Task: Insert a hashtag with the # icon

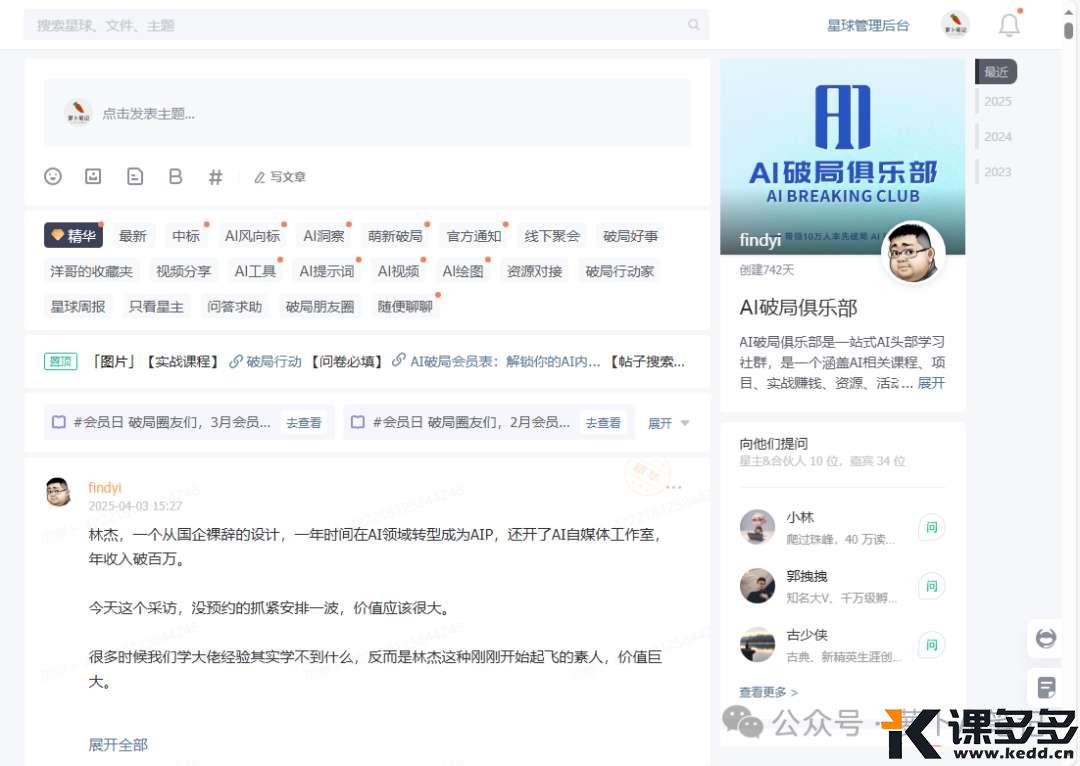Action: coord(216,177)
